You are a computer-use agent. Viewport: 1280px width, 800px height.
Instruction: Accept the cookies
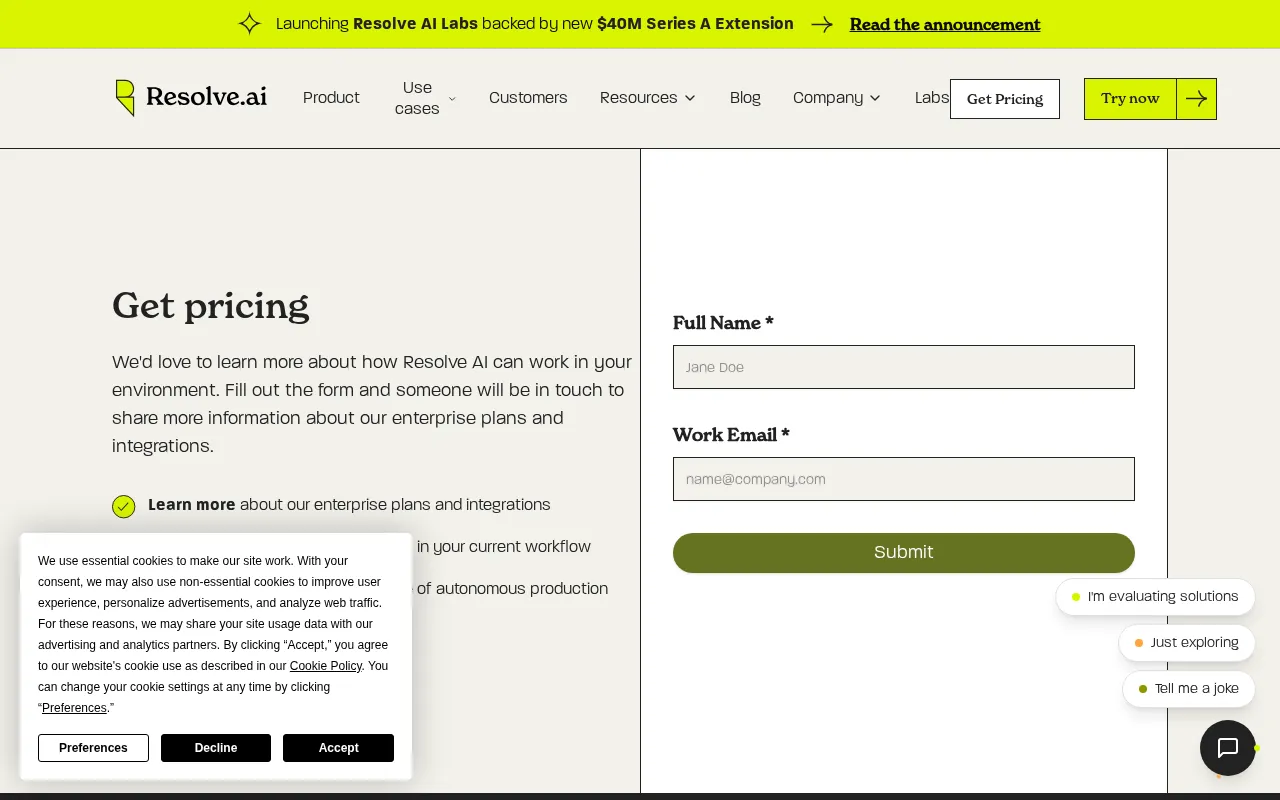(338, 748)
